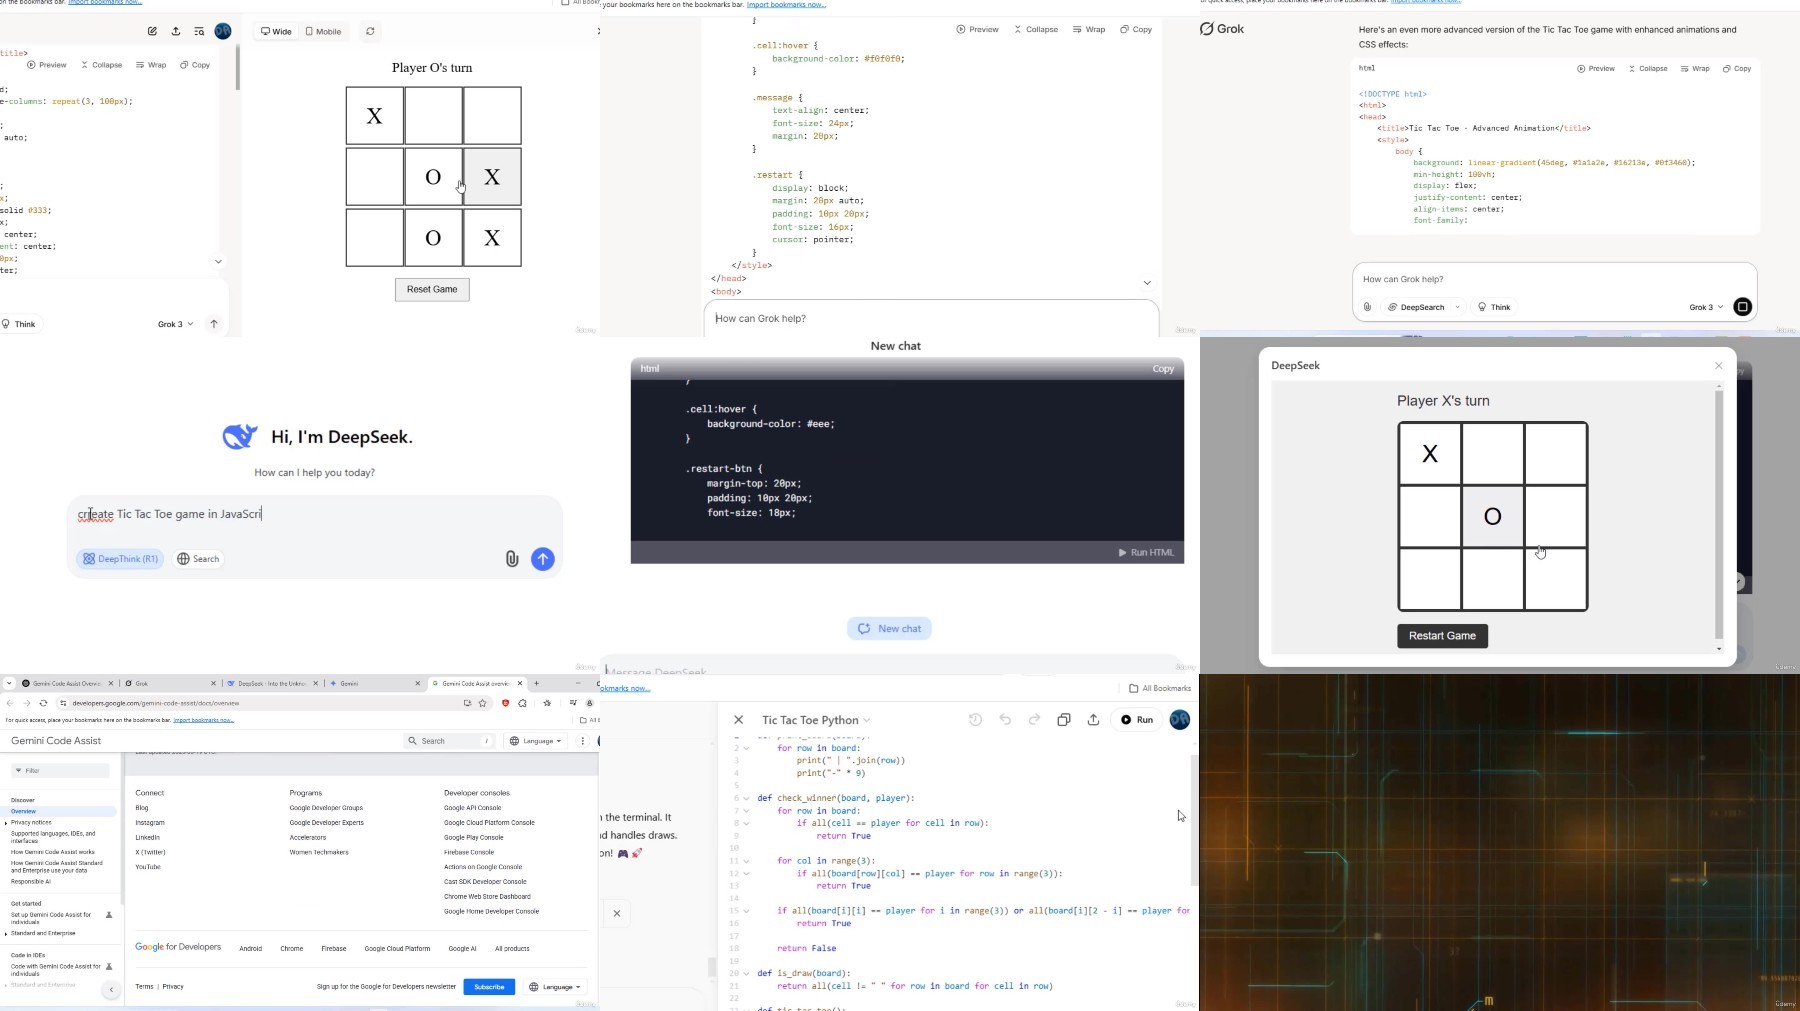Switch to the Gemini tab in Chrome

tap(375, 684)
